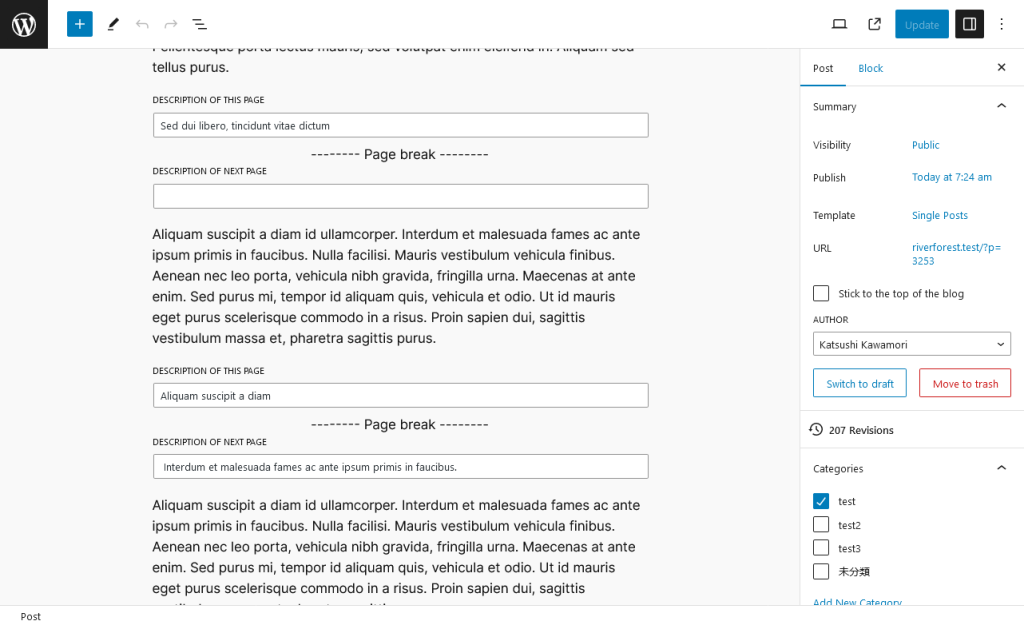This screenshot has height=625, width=1024.
Task: Check the test3 category
Action: 821,547
